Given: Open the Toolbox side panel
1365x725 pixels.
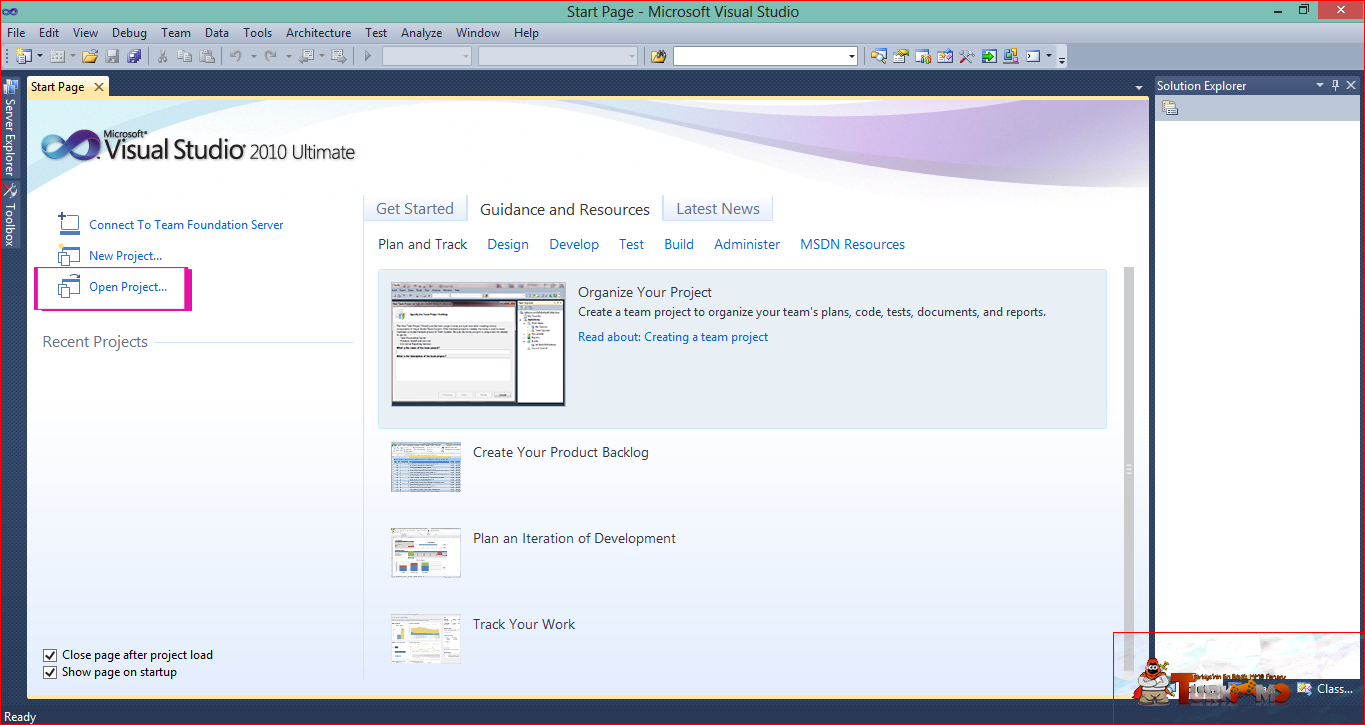Looking at the screenshot, I should click(10, 215).
